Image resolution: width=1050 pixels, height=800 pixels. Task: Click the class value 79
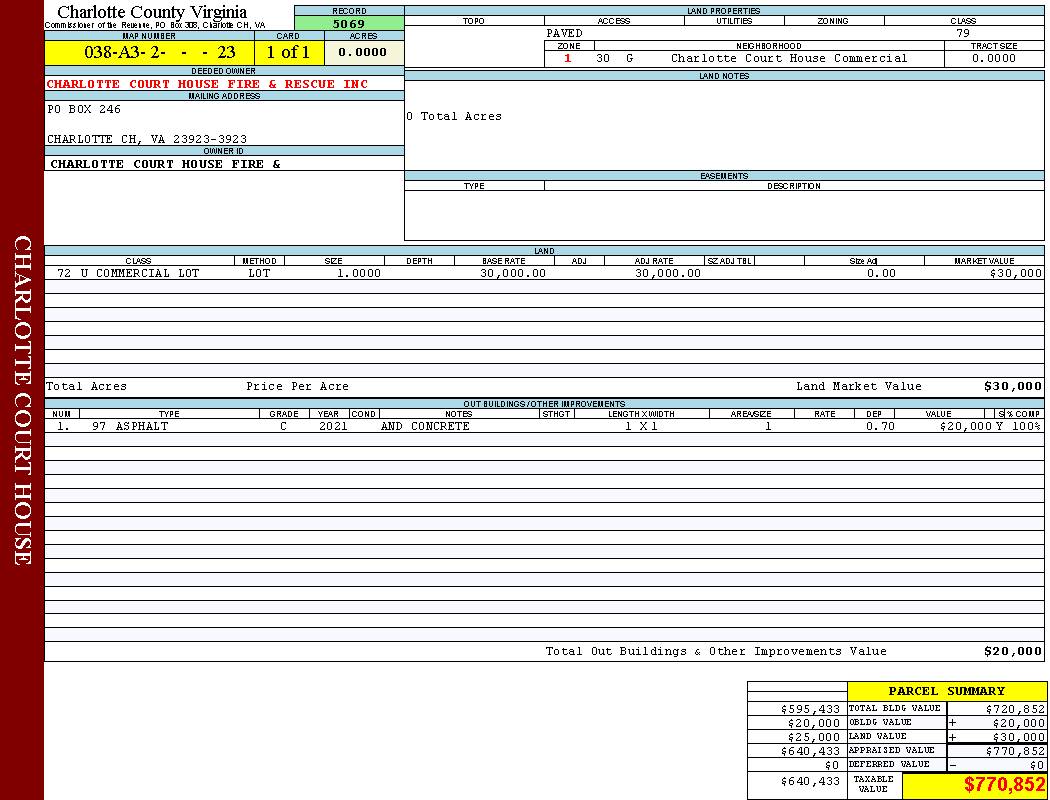point(963,33)
